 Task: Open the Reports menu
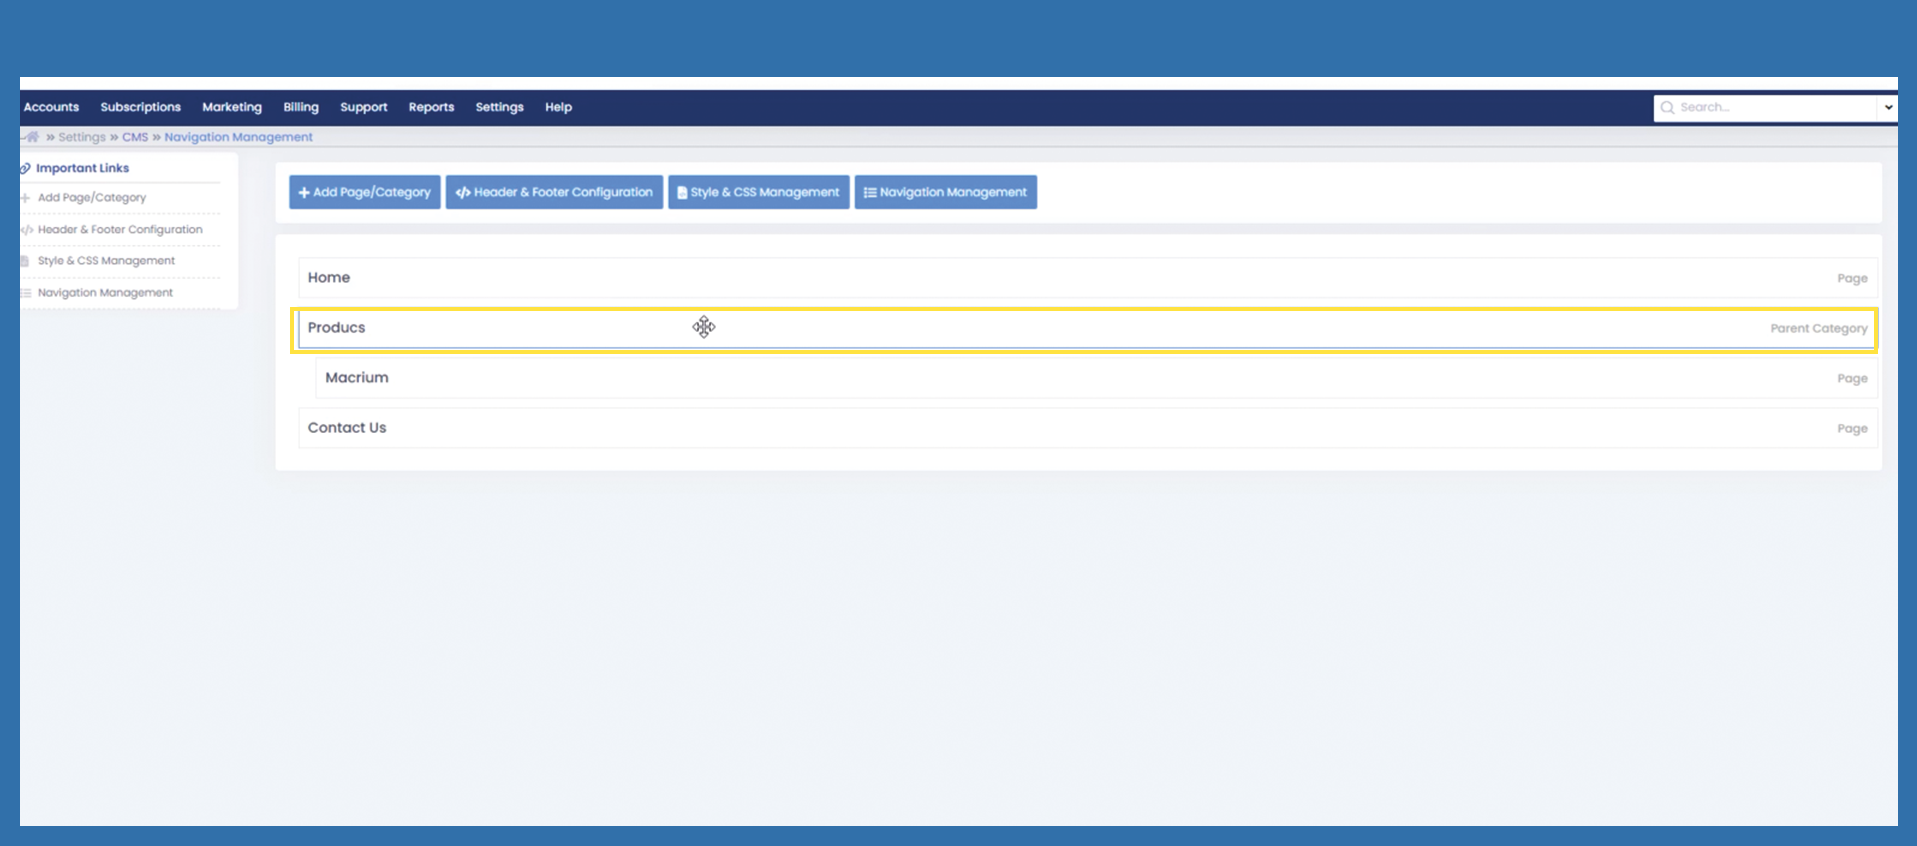431,107
